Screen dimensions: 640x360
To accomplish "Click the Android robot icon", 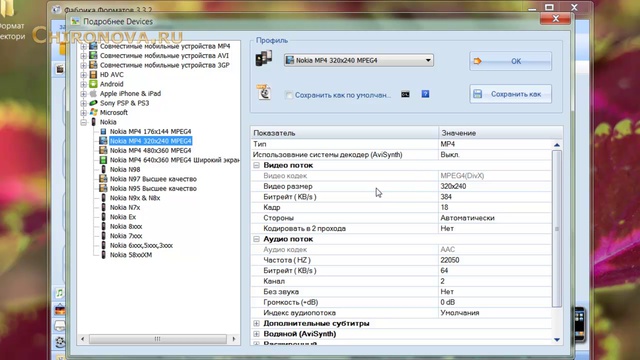I will [x=93, y=84].
